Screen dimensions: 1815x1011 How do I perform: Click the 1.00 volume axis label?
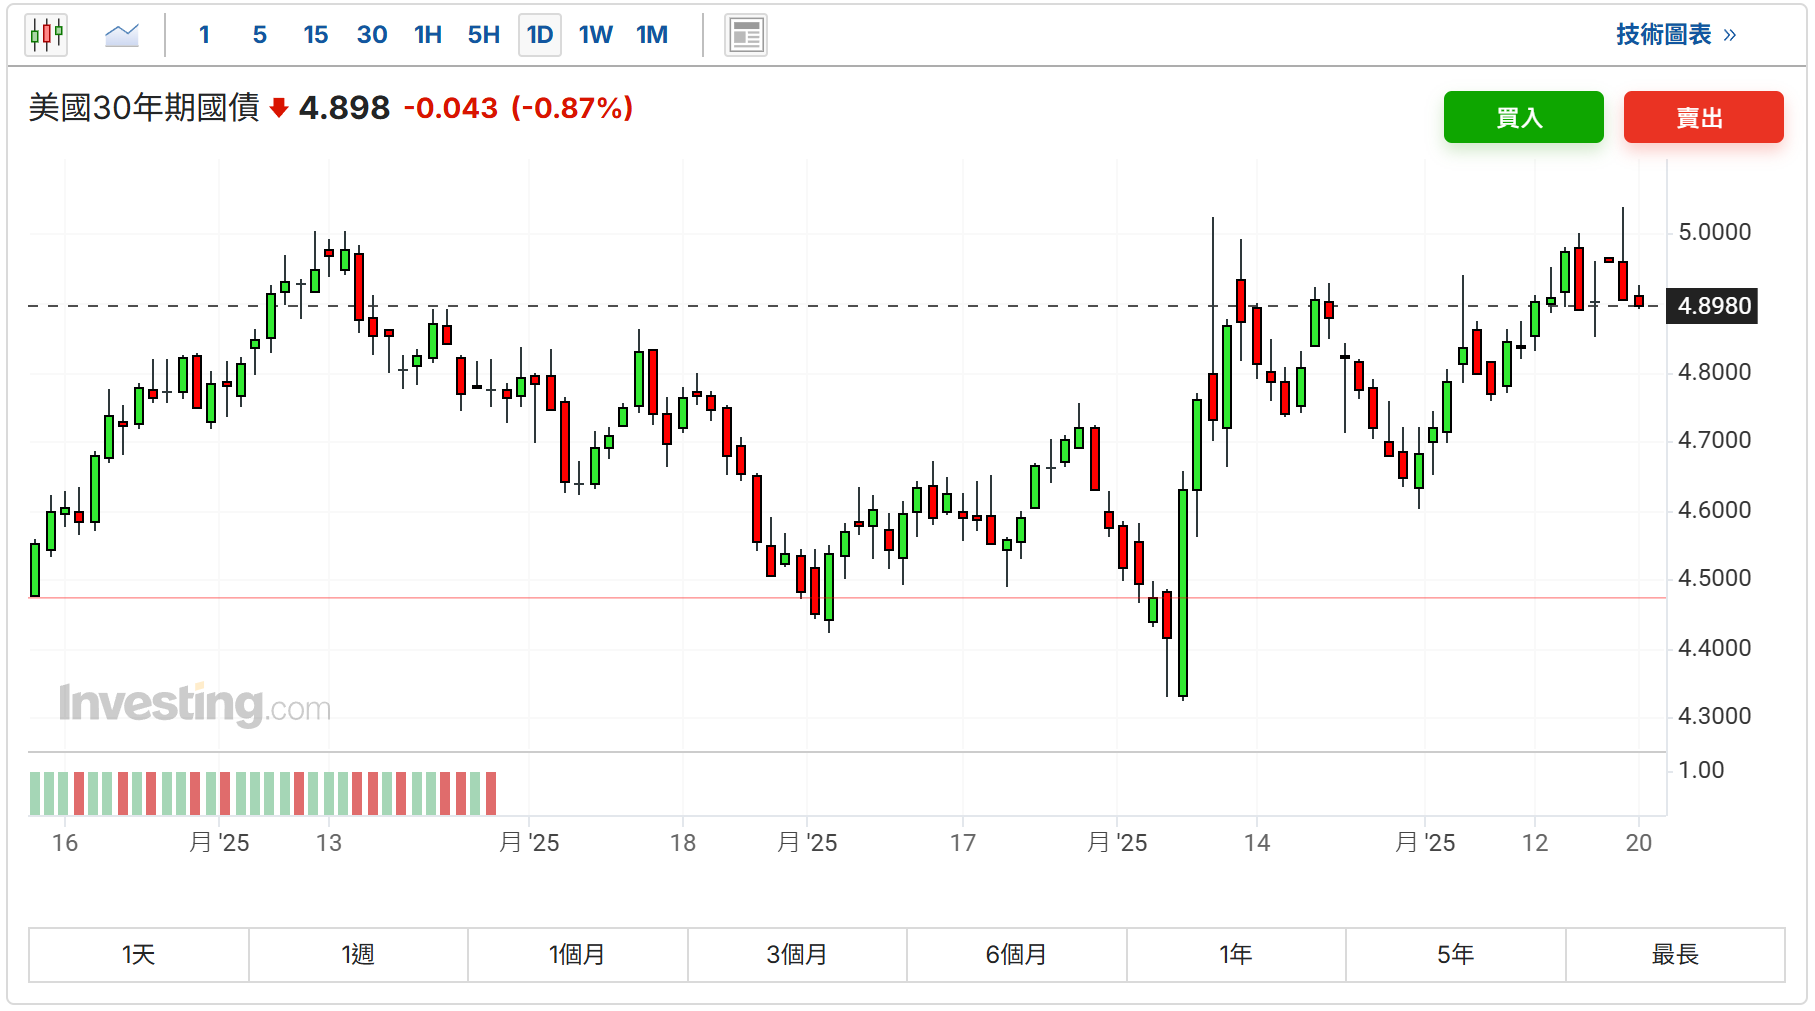tap(1701, 770)
